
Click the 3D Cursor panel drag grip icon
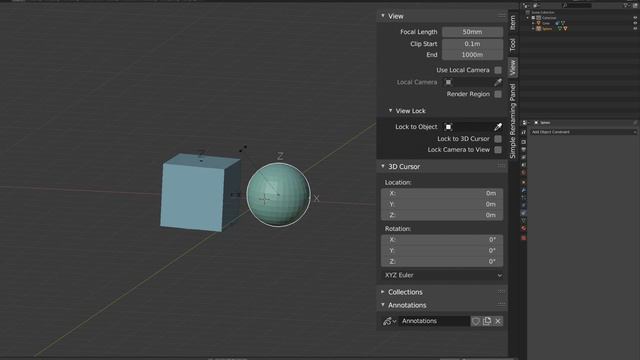(501, 166)
